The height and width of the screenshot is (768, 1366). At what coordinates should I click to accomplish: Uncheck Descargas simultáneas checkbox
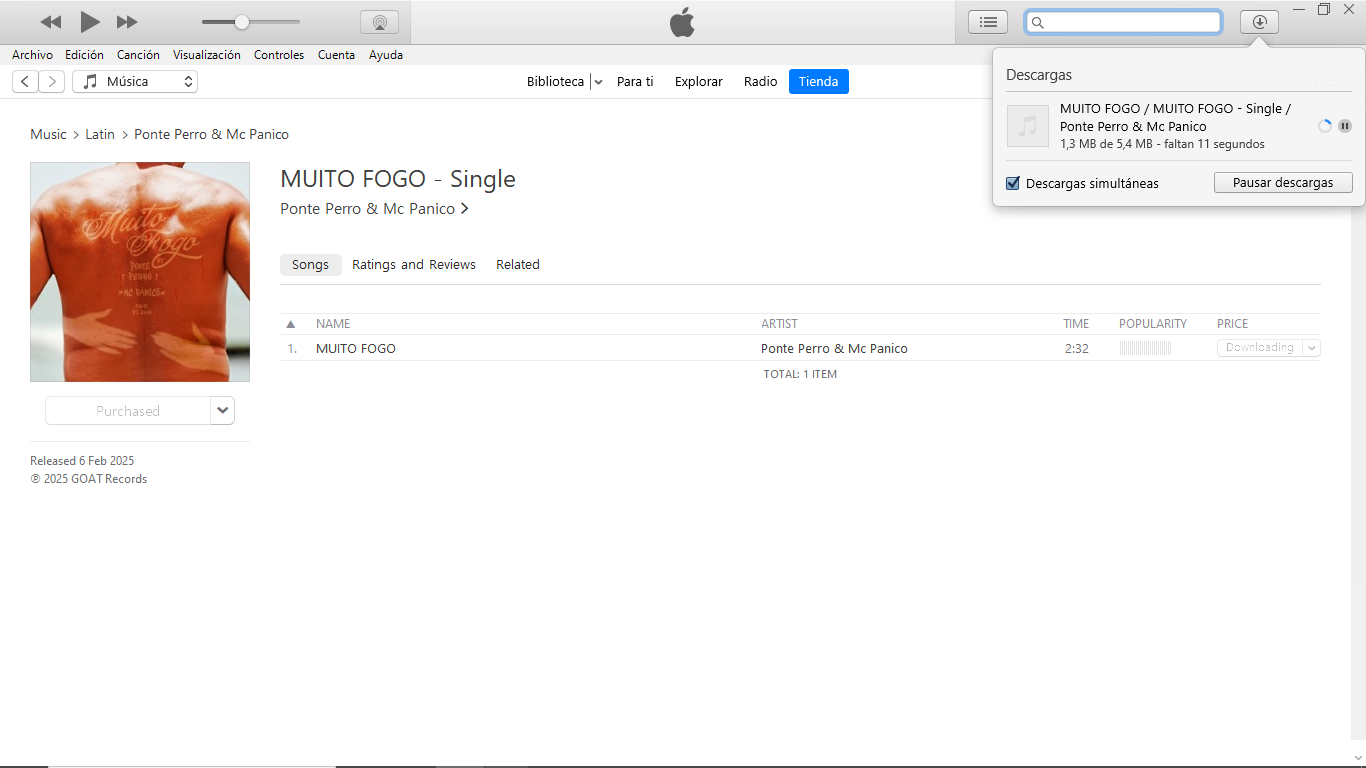(1013, 183)
